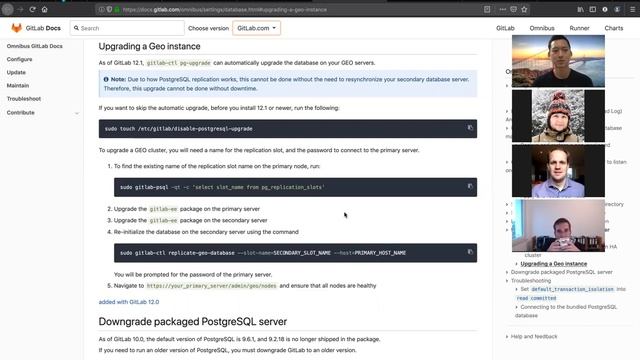Click Set default_transaction_isolation TOC entry
640x360 pixels.
(x=570, y=293)
